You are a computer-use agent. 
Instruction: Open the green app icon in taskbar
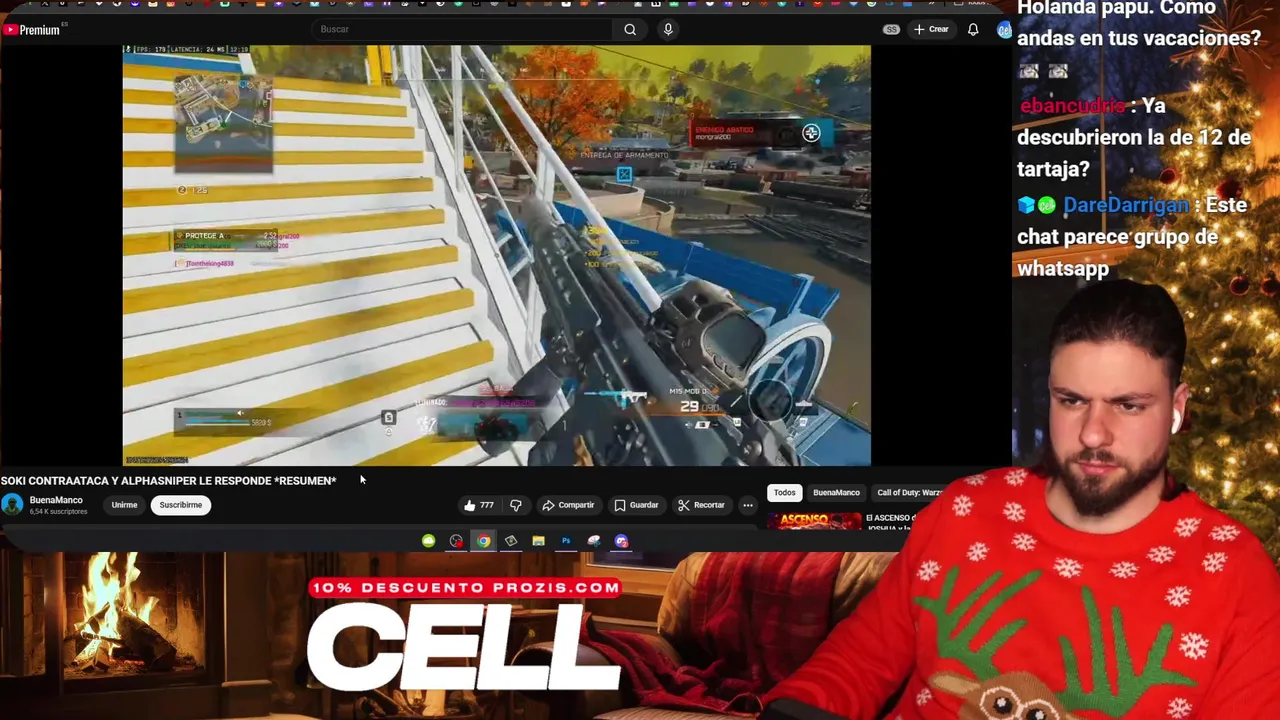point(429,541)
